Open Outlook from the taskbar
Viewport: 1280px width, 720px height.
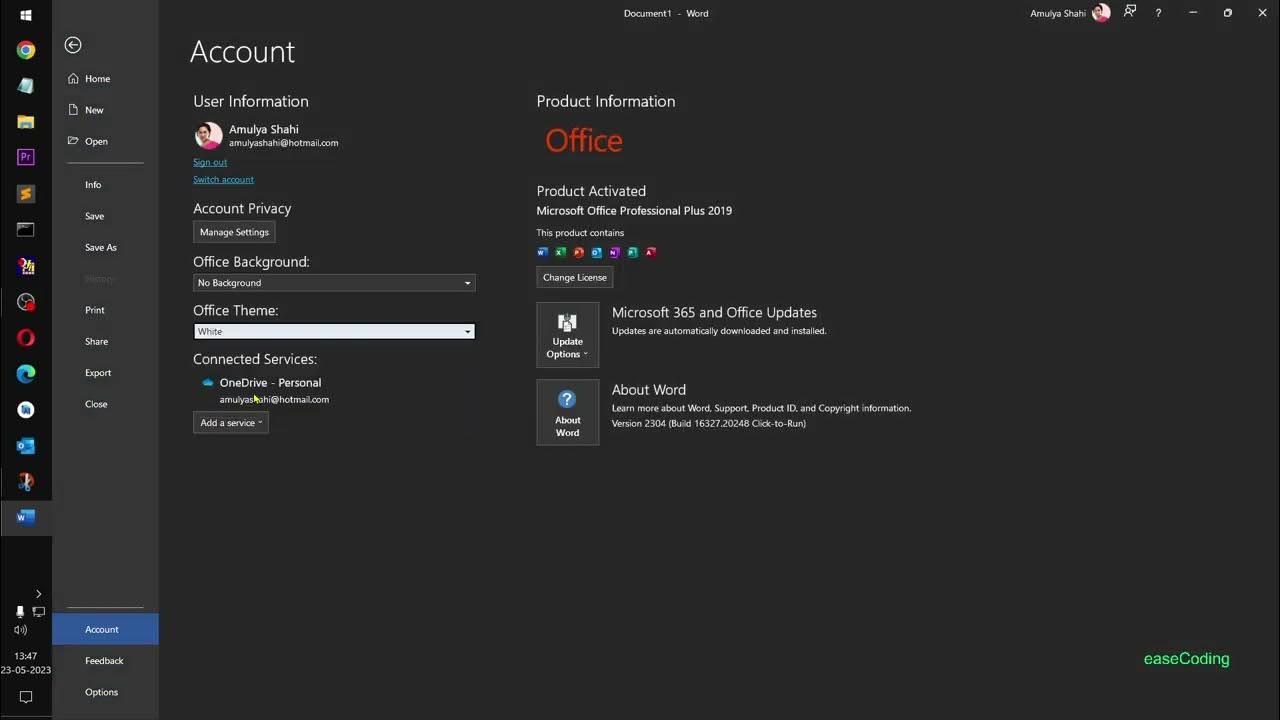point(26,446)
